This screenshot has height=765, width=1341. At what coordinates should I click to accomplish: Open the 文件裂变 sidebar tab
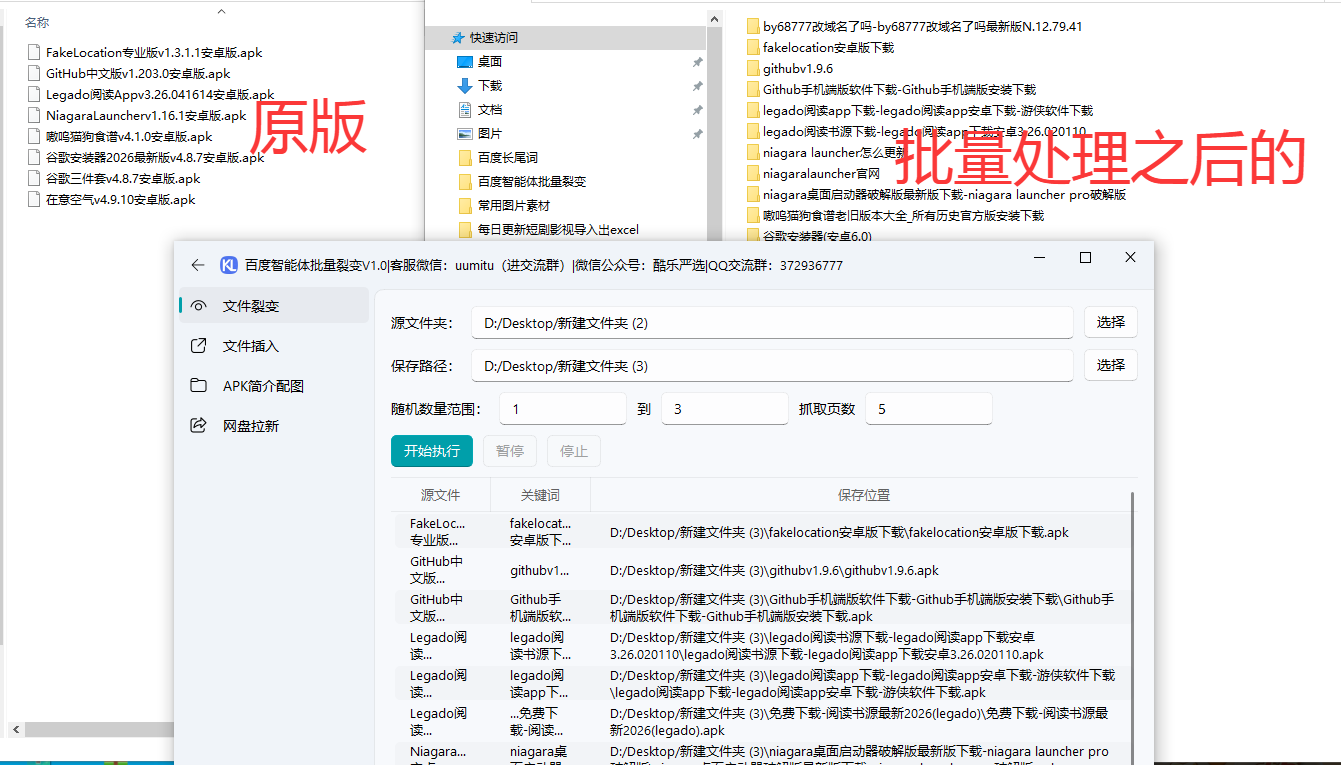274,306
